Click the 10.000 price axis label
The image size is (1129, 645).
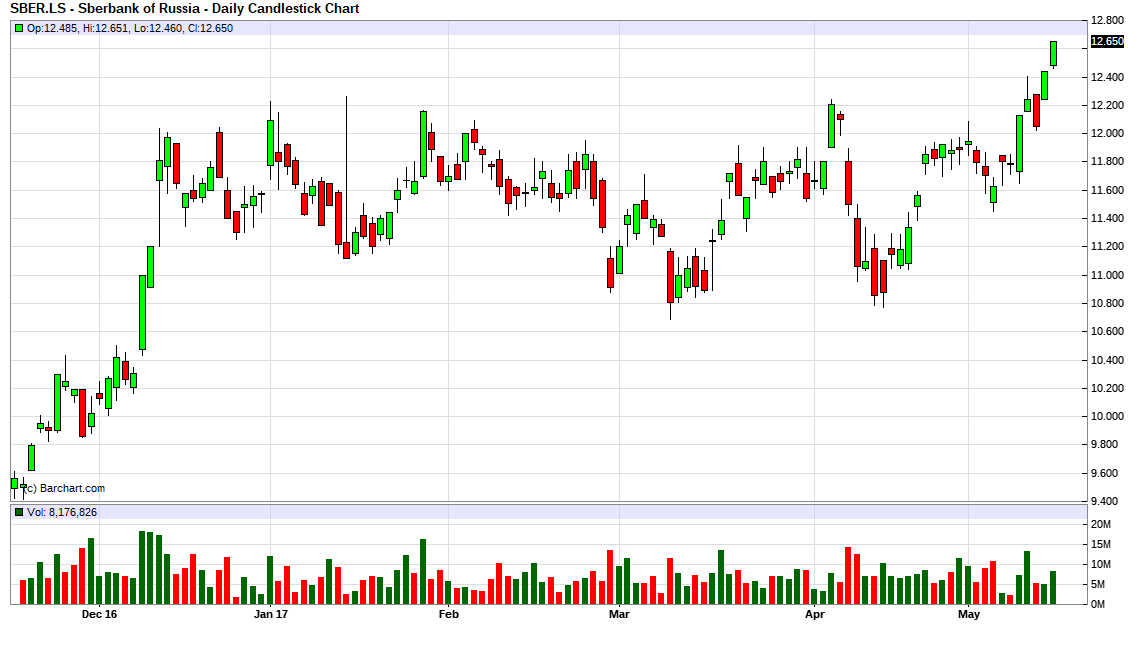click(1107, 416)
